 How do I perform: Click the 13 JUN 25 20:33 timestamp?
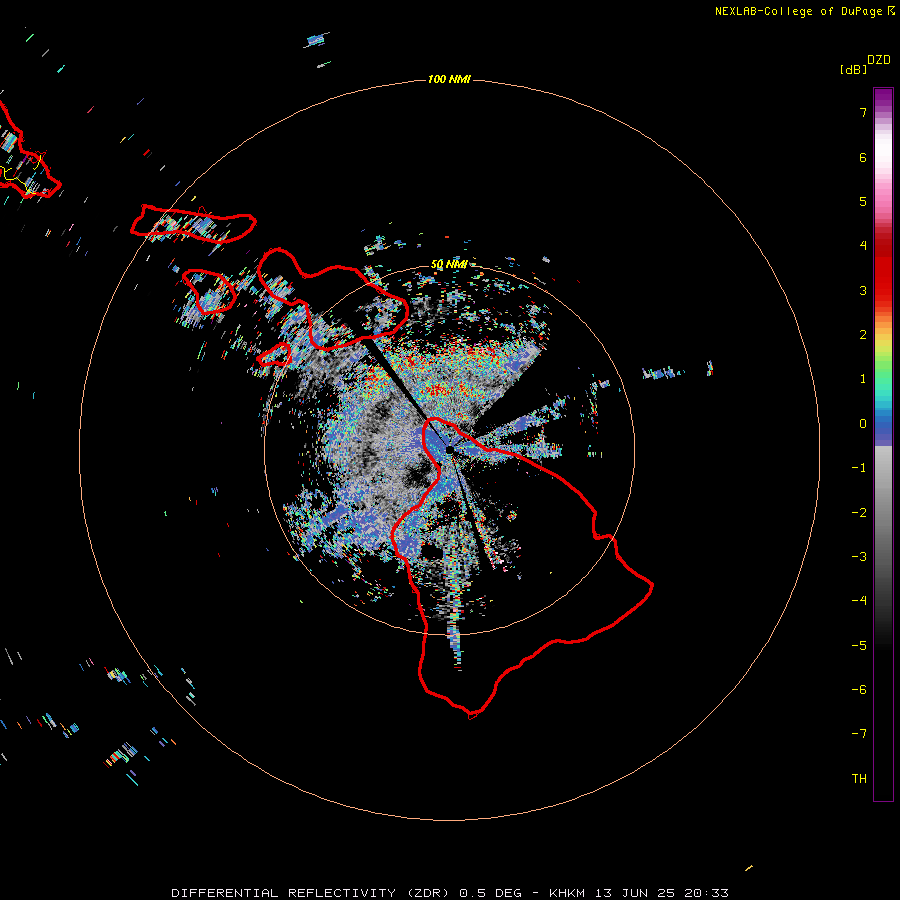662,893
